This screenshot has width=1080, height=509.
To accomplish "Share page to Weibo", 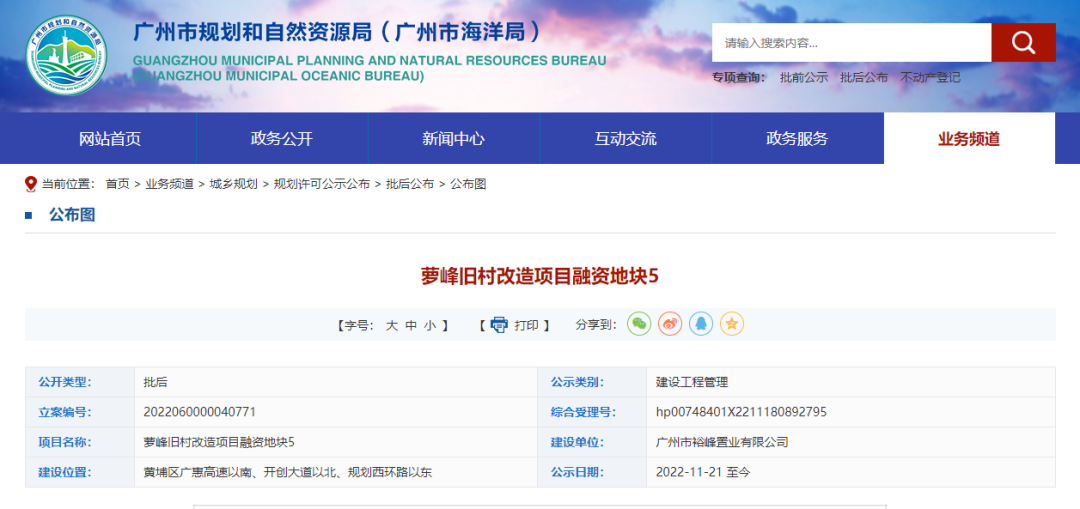I will click(x=670, y=324).
